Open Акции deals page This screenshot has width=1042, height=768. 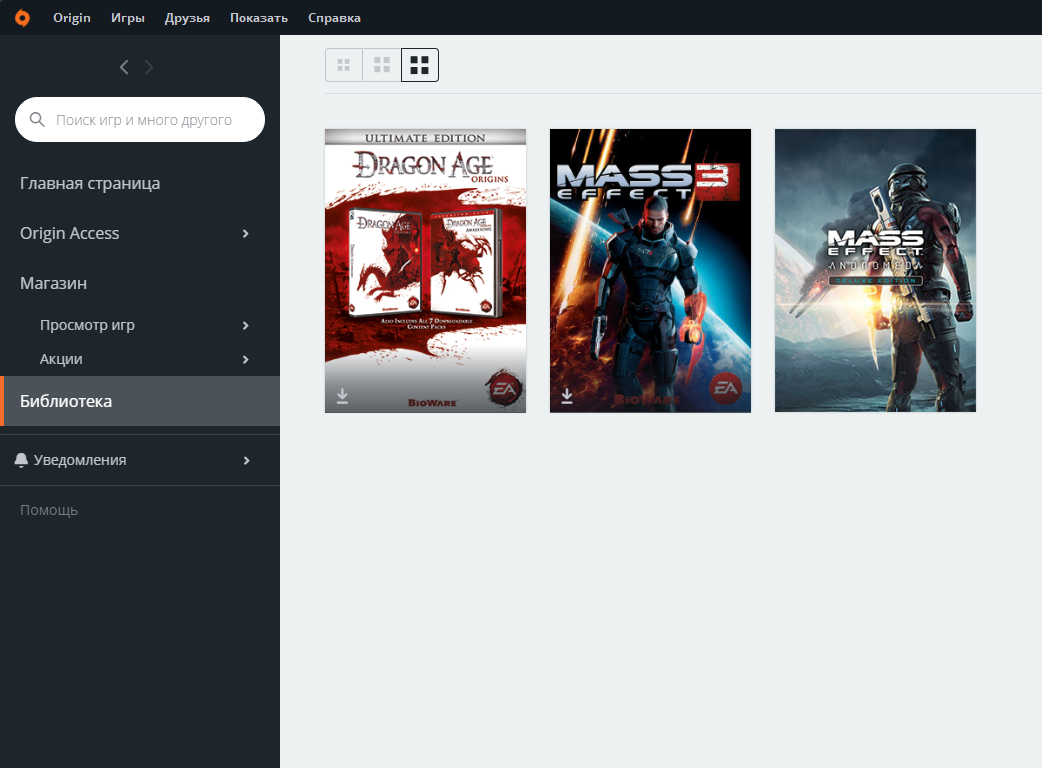click(x=61, y=359)
